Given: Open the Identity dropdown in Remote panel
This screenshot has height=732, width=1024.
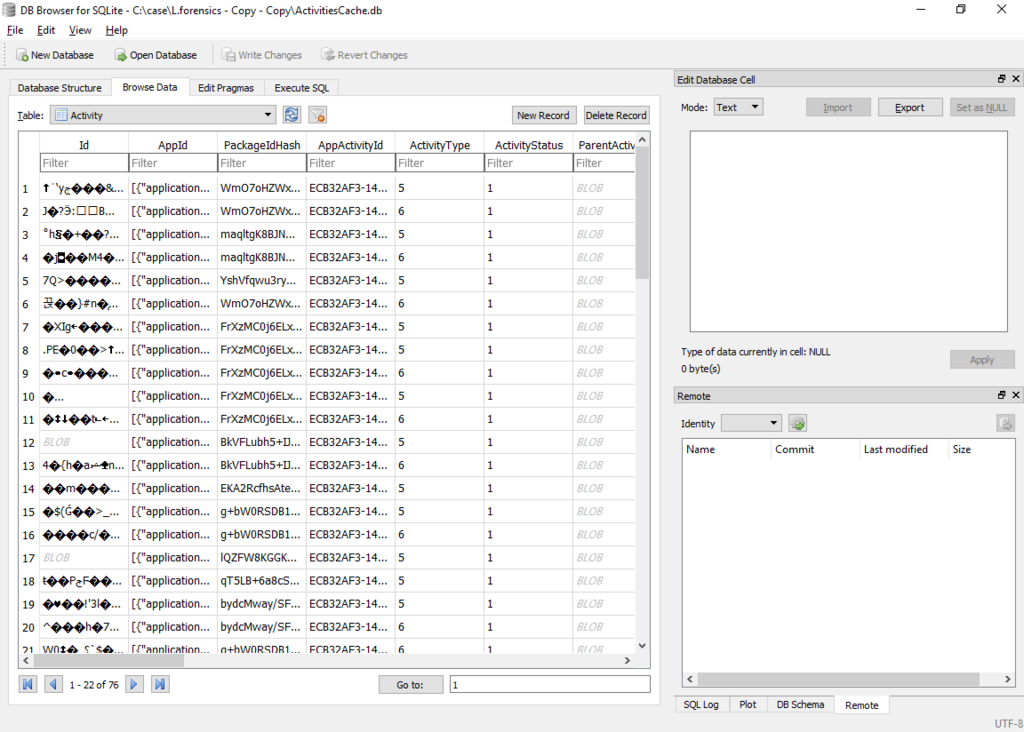Looking at the screenshot, I should (x=751, y=423).
